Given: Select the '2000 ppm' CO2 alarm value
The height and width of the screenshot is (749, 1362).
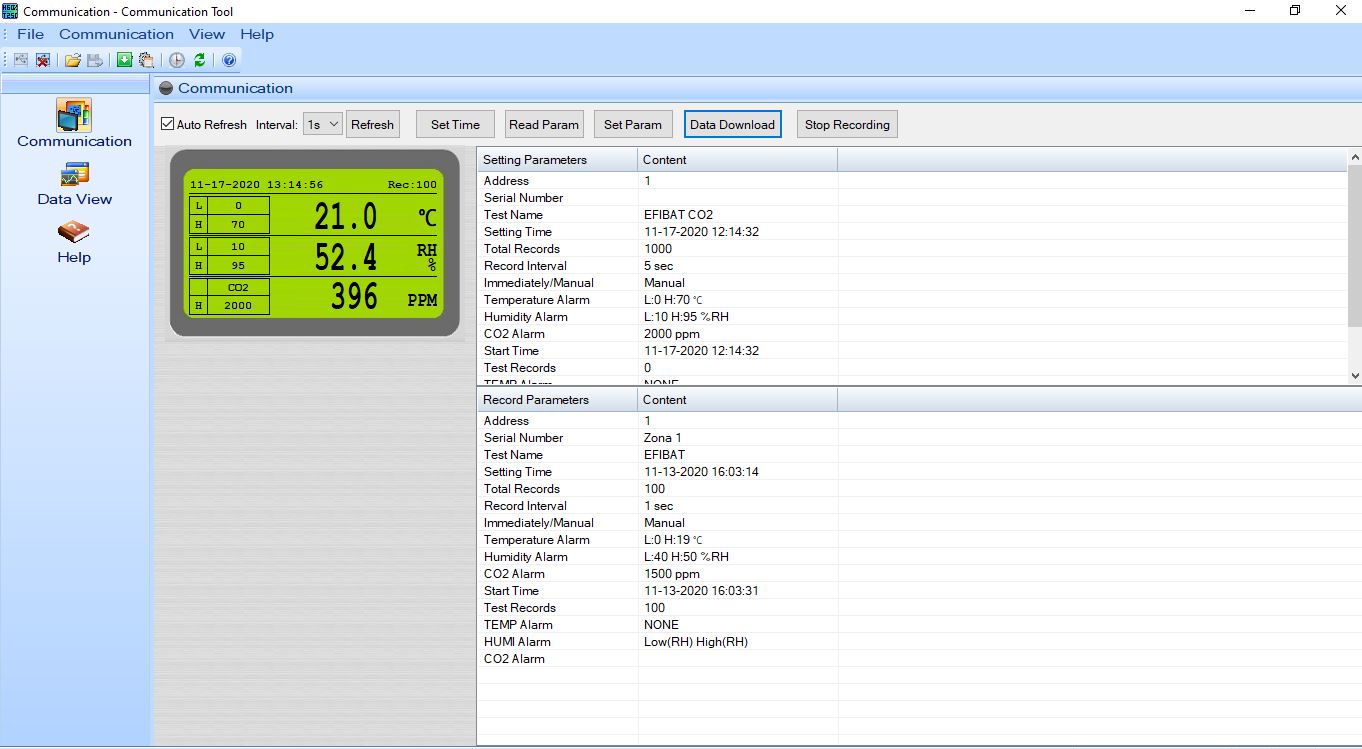Looking at the screenshot, I should [x=671, y=334].
